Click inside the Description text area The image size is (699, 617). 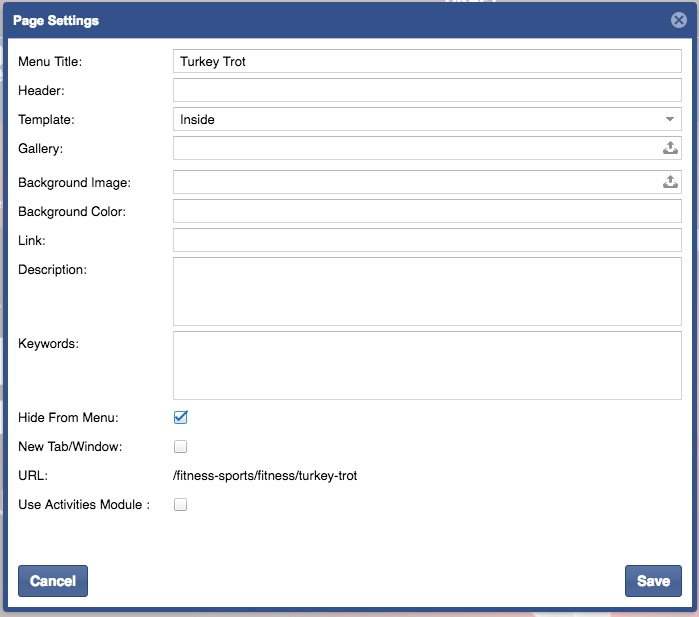pos(427,291)
